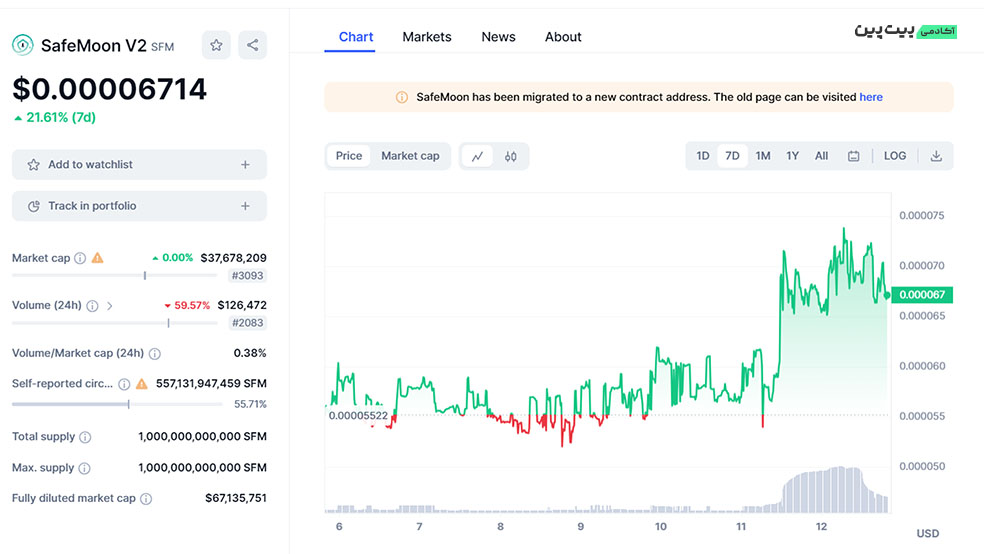Switch to the News tab

coord(498,37)
